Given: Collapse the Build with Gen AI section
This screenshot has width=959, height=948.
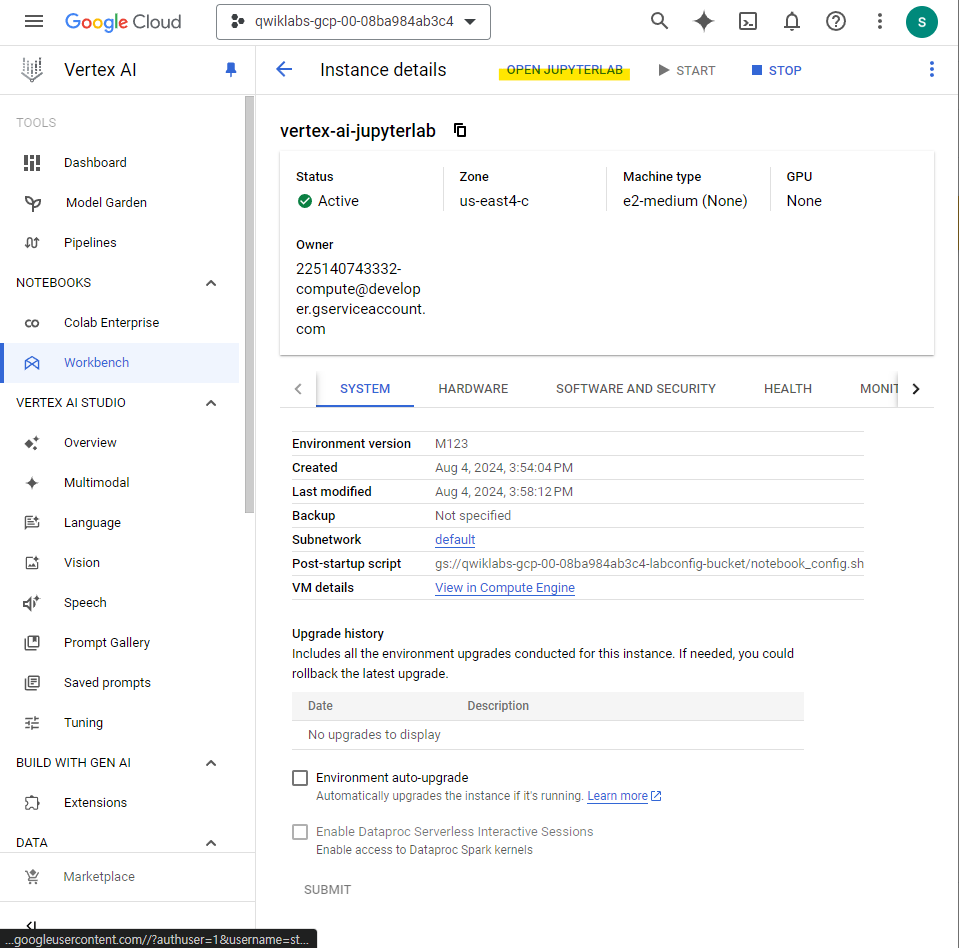Looking at the screenshot, I should pos(211,763).
